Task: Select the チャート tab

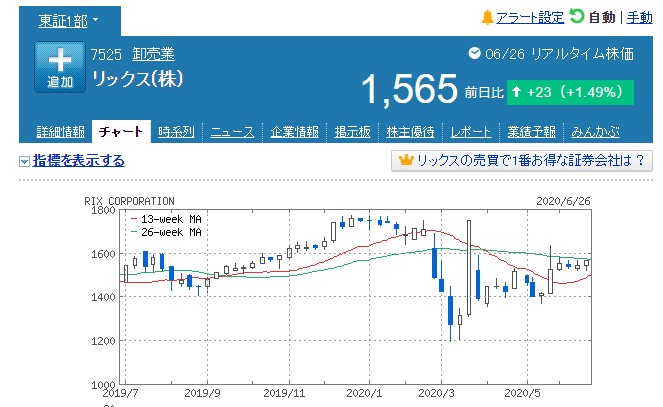Action: (121, 132)
